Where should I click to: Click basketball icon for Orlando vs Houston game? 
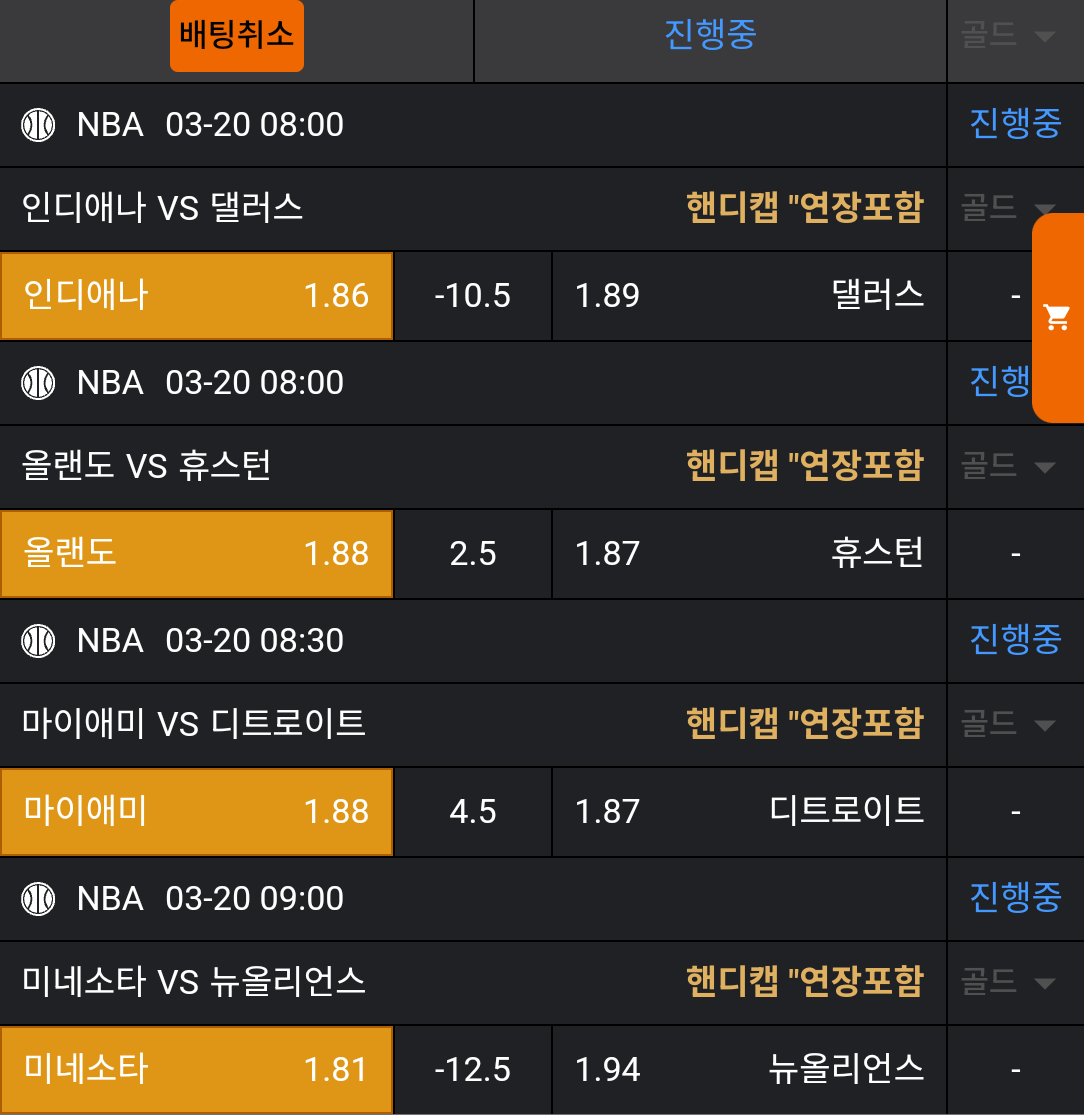point(38,383)
